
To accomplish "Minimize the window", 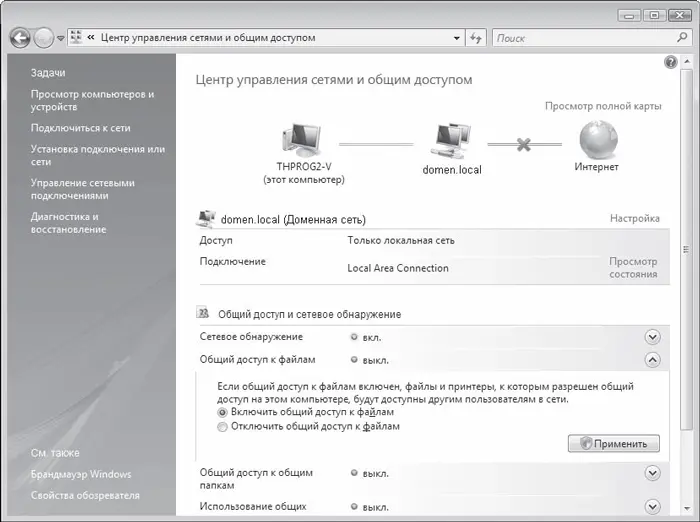I will click(629, 16).
